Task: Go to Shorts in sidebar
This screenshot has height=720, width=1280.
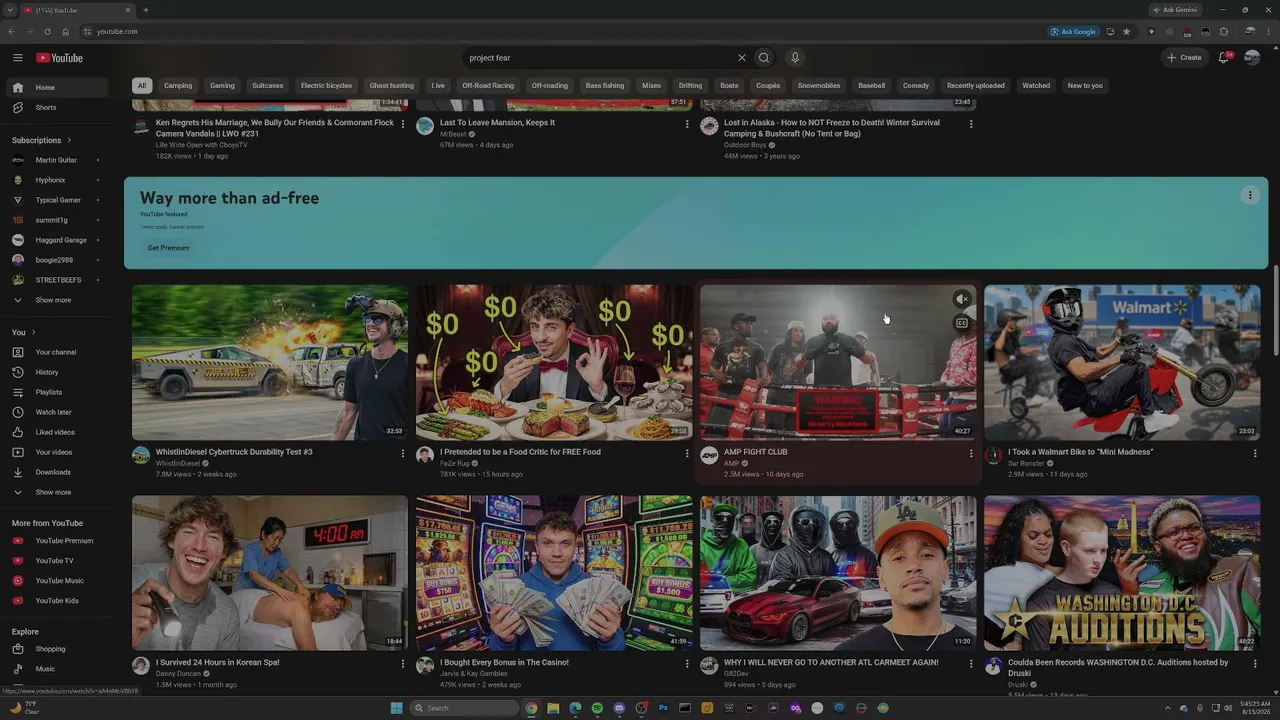Action: point(60,107)
